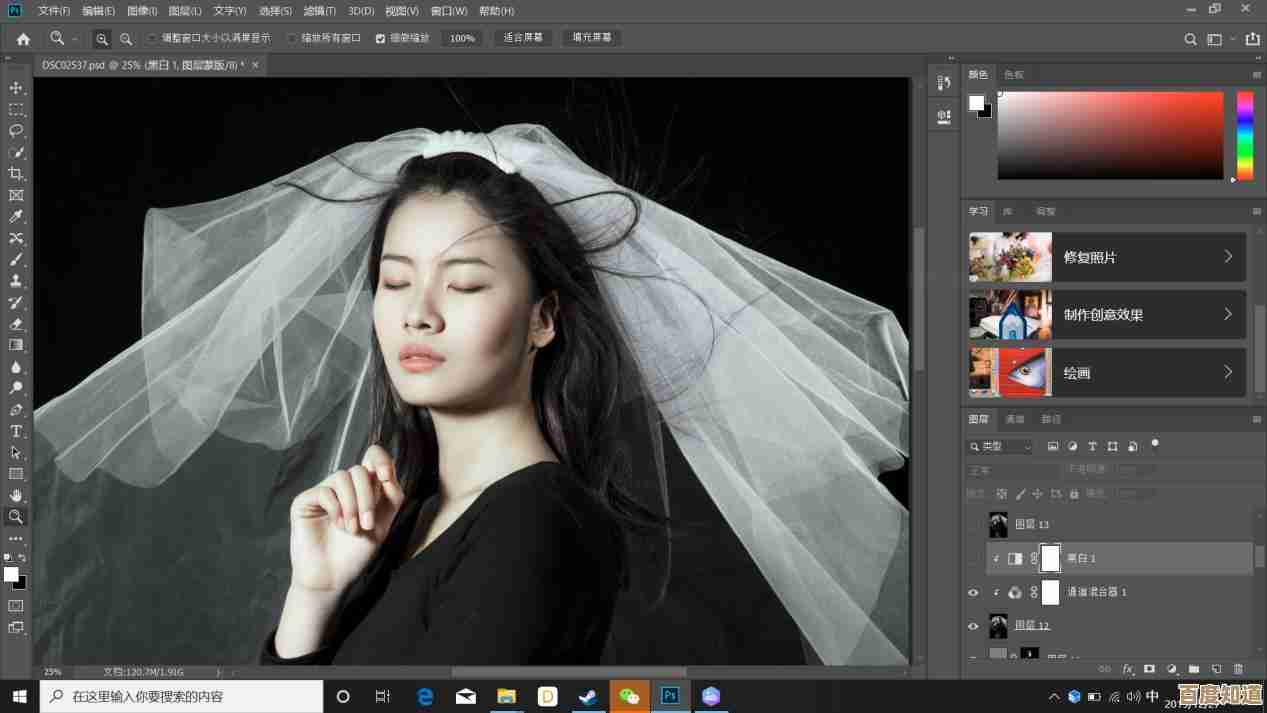Click the 适合屏幕 button
Screen dimensions: 1267x713
[523, 38]
